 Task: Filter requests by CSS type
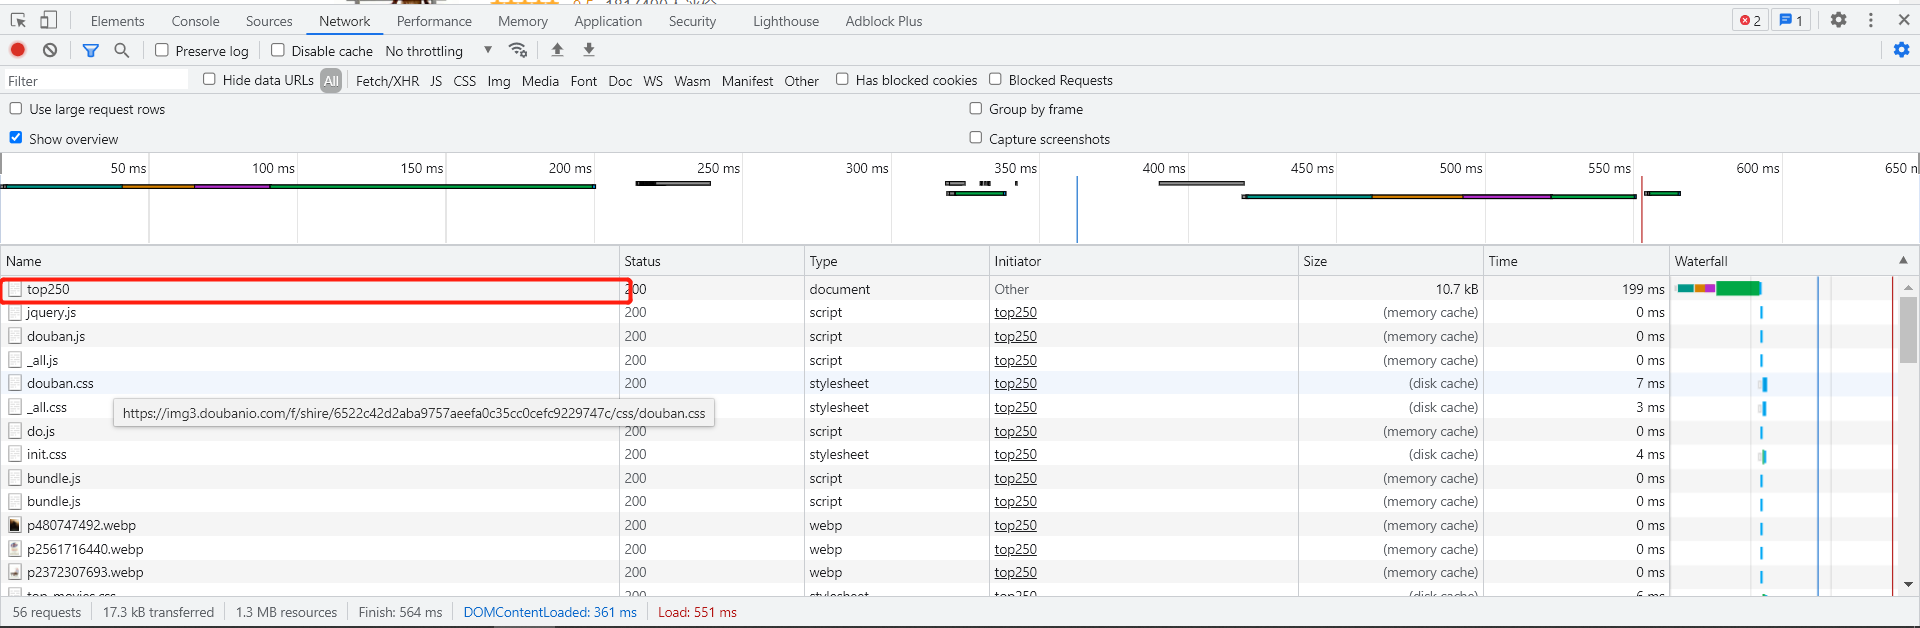(x=464, y=81)
